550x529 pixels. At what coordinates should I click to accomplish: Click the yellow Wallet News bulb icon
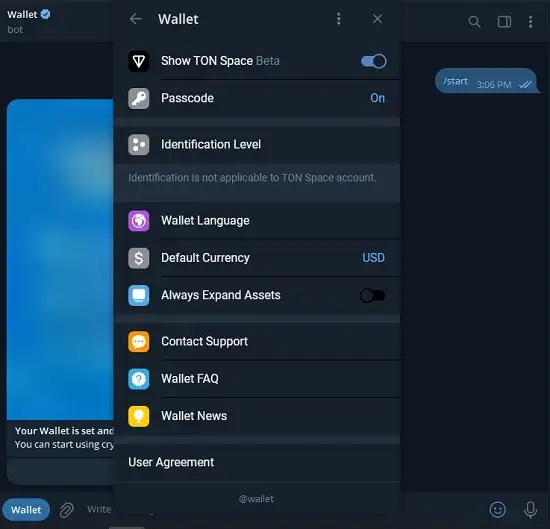point(139,416)
